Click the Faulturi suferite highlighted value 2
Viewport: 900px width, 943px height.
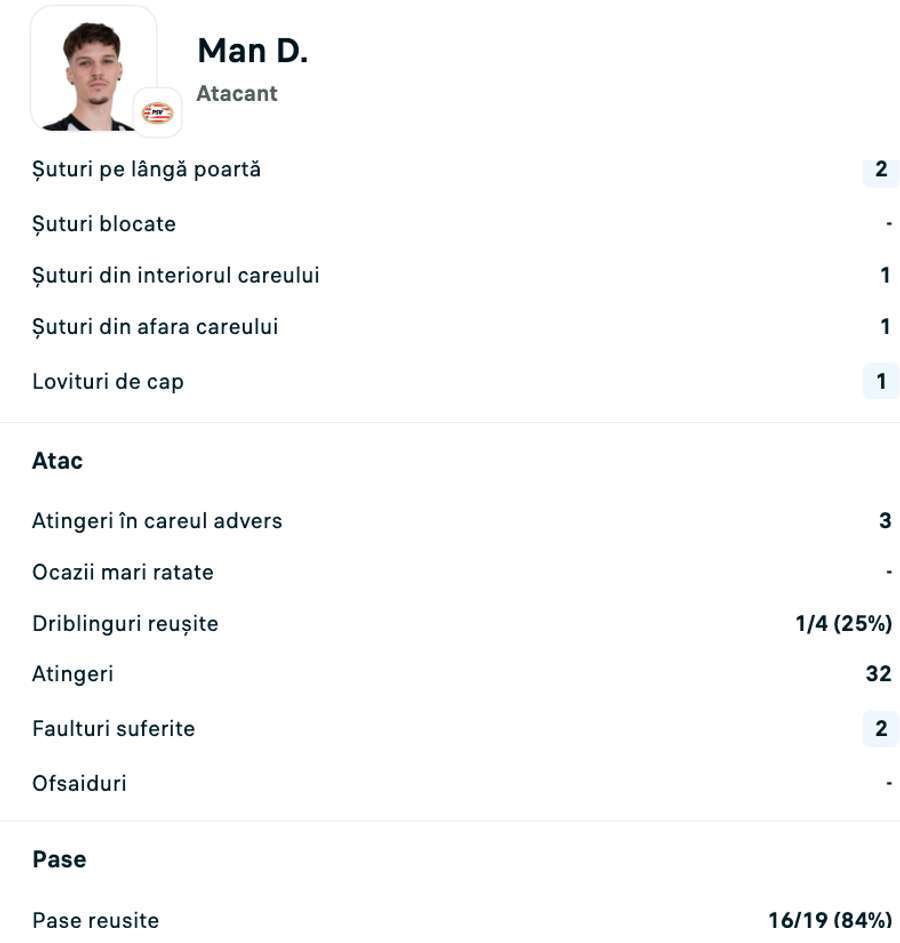pyautogui.click(x=881, y=728)
